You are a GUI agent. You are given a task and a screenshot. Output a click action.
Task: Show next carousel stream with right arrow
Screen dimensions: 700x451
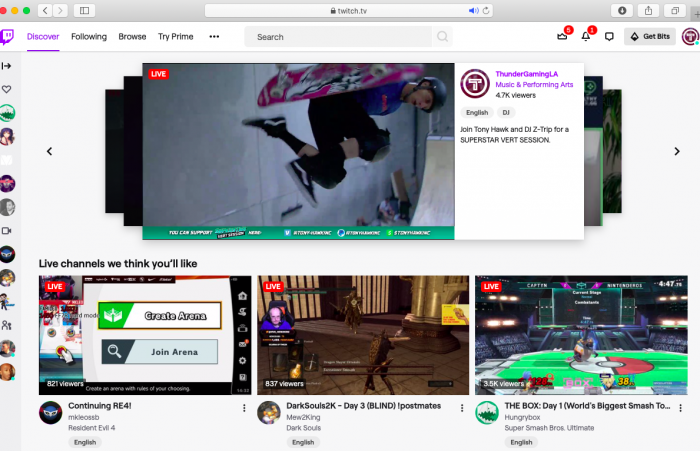pos(676,152)
